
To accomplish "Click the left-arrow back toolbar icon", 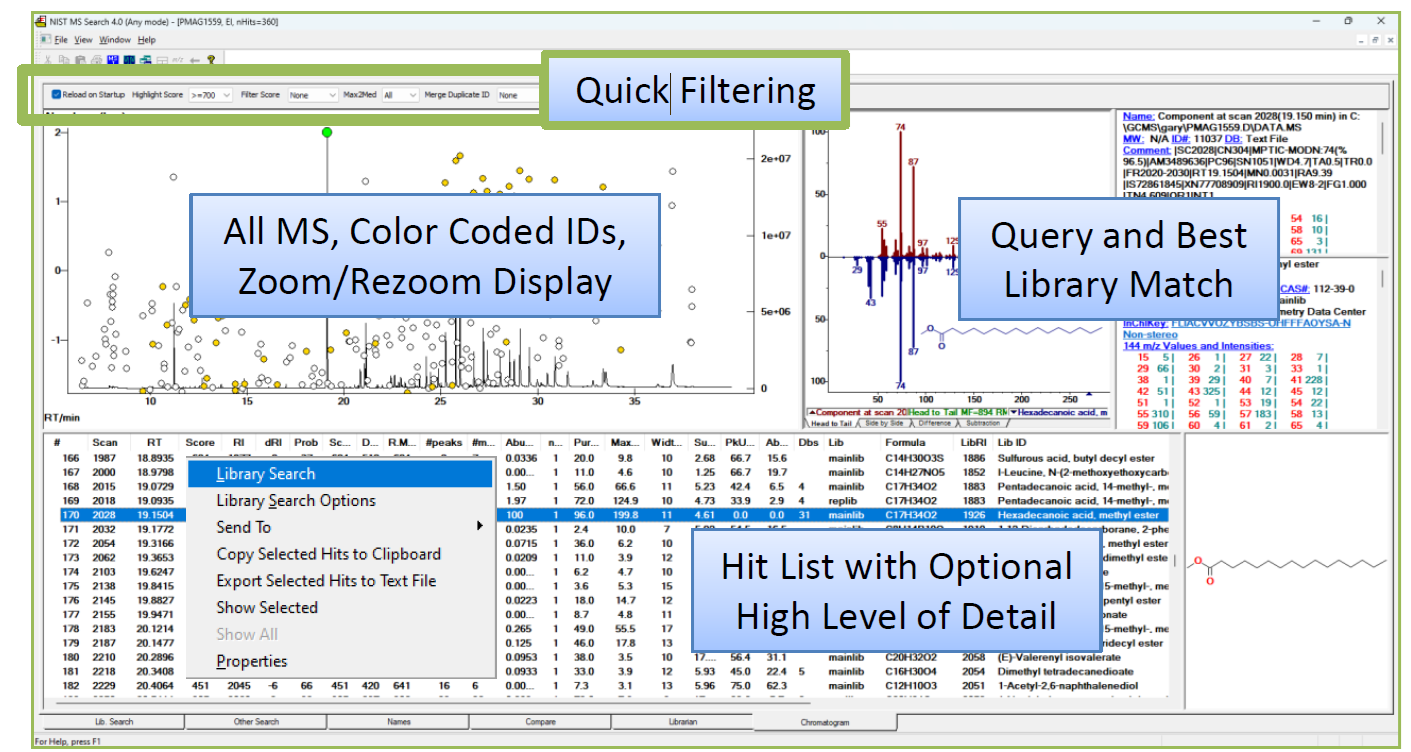I will pyautogui.click(x=195, y=60).
